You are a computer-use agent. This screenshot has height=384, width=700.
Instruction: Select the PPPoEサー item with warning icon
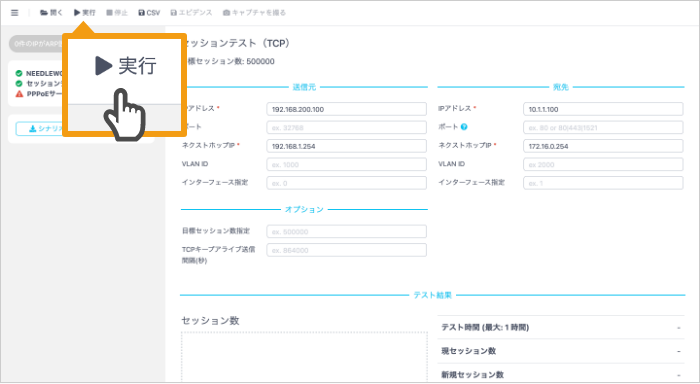(39, 94)
